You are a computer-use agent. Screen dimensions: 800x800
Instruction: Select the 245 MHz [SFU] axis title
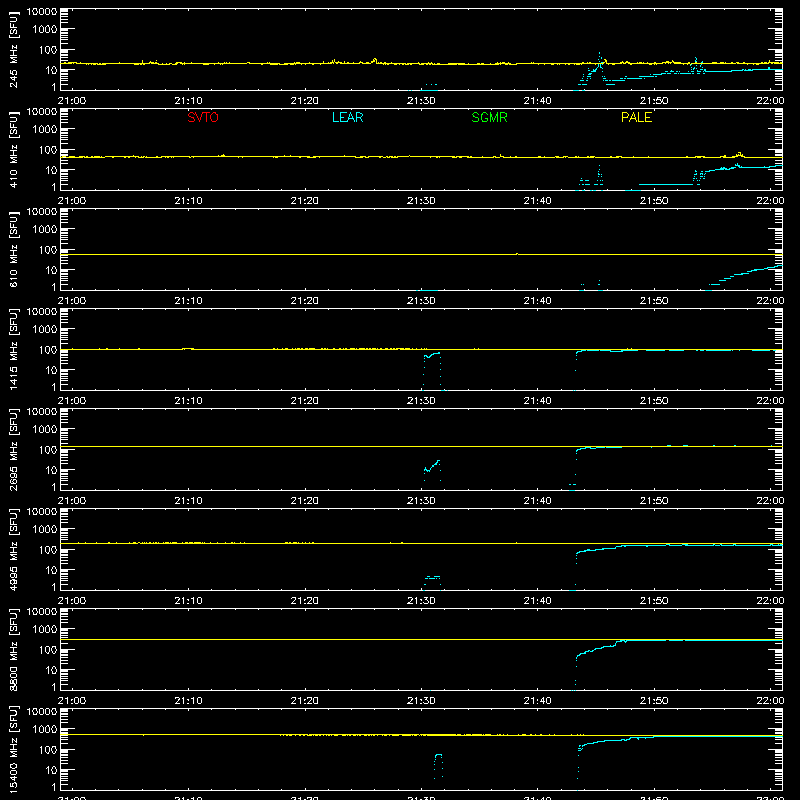14,51
